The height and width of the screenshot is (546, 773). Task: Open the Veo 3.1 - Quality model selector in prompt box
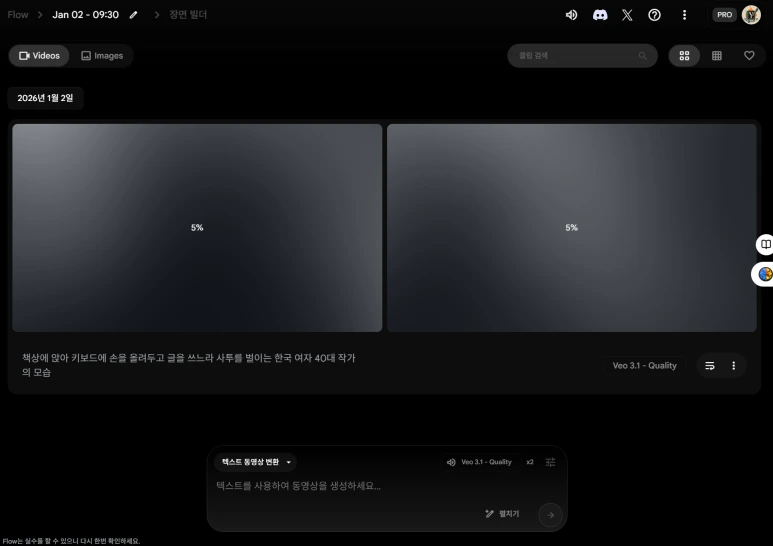click(x=480, y=462)
